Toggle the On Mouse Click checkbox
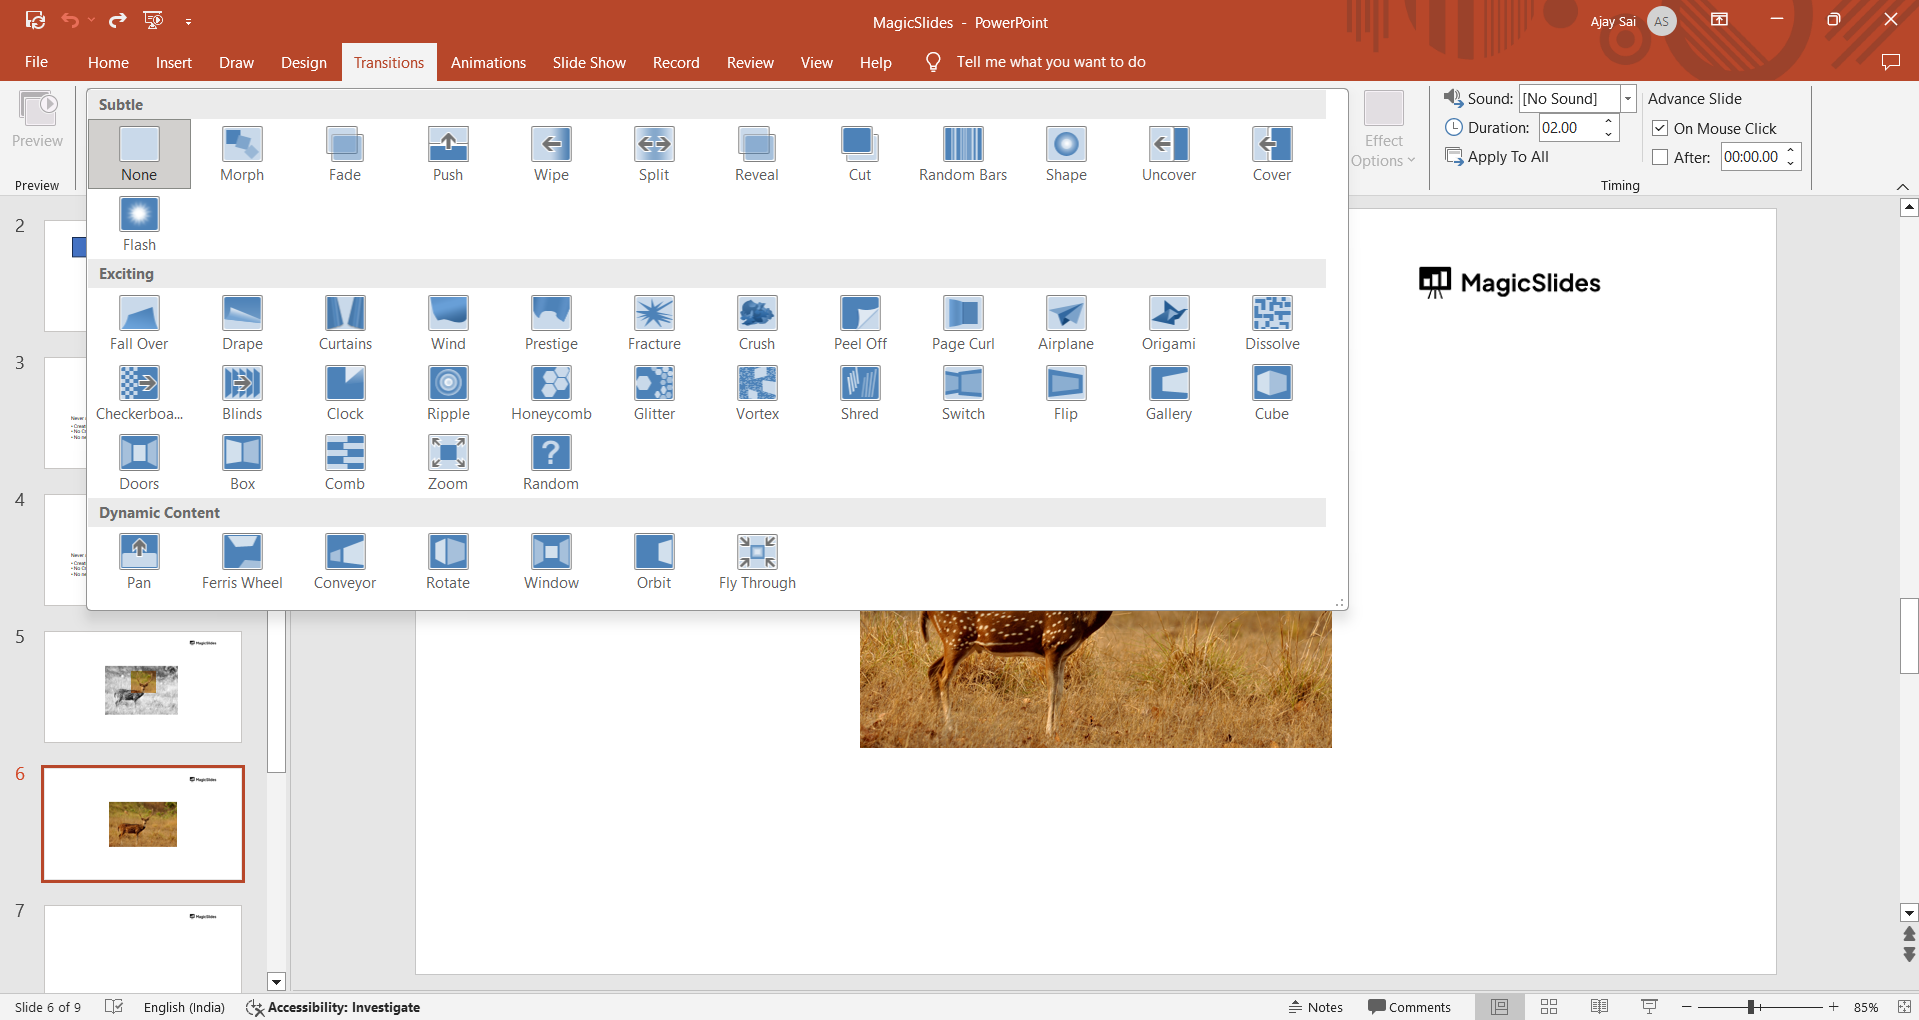 [1660, 128]
